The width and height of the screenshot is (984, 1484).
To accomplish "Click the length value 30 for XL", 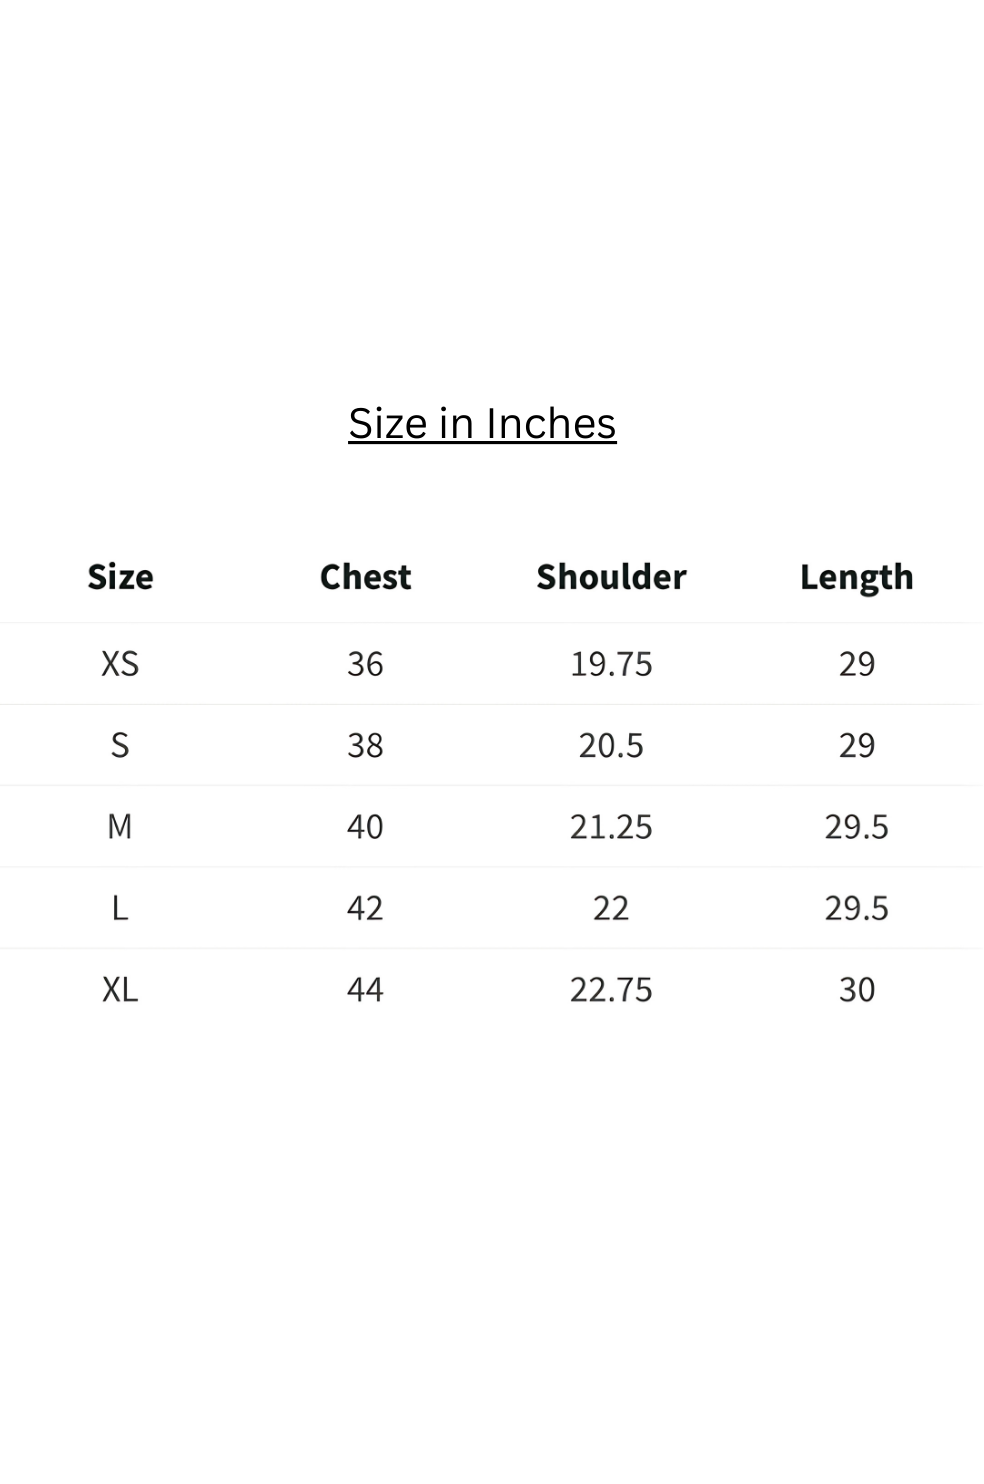I will click(x=857, y=989).
